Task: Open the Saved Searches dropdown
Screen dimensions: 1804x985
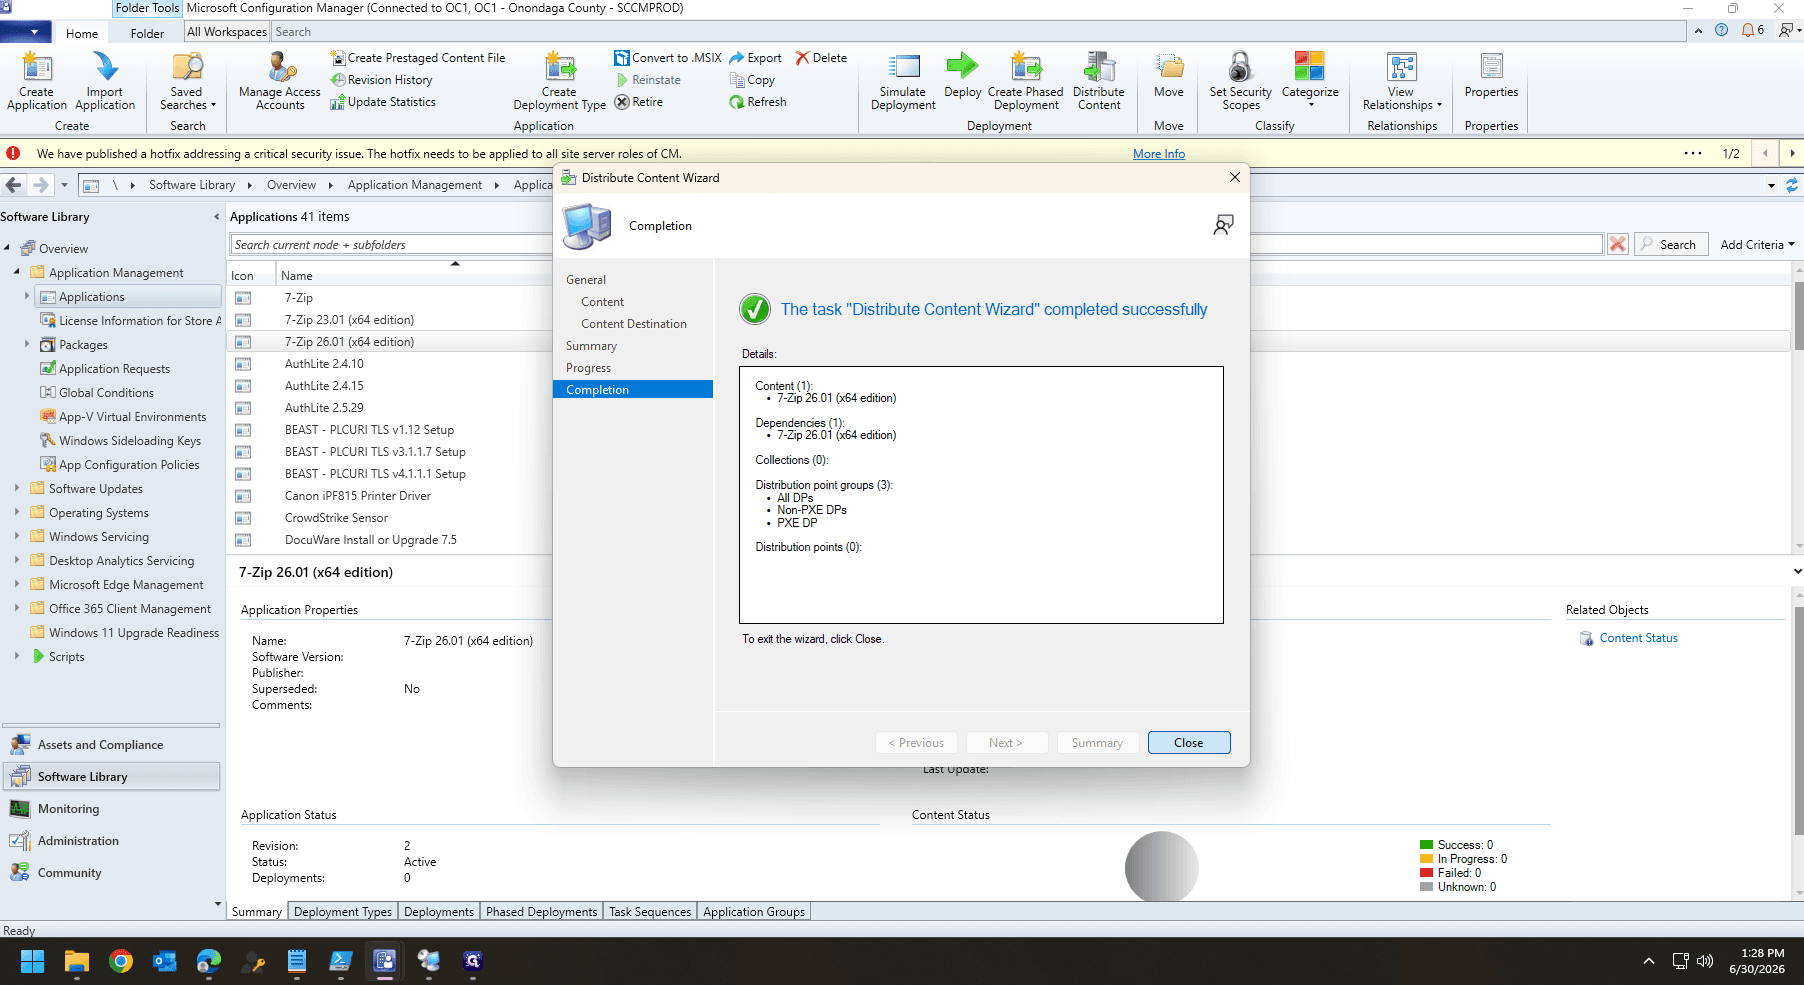Action: click(187, 81)
